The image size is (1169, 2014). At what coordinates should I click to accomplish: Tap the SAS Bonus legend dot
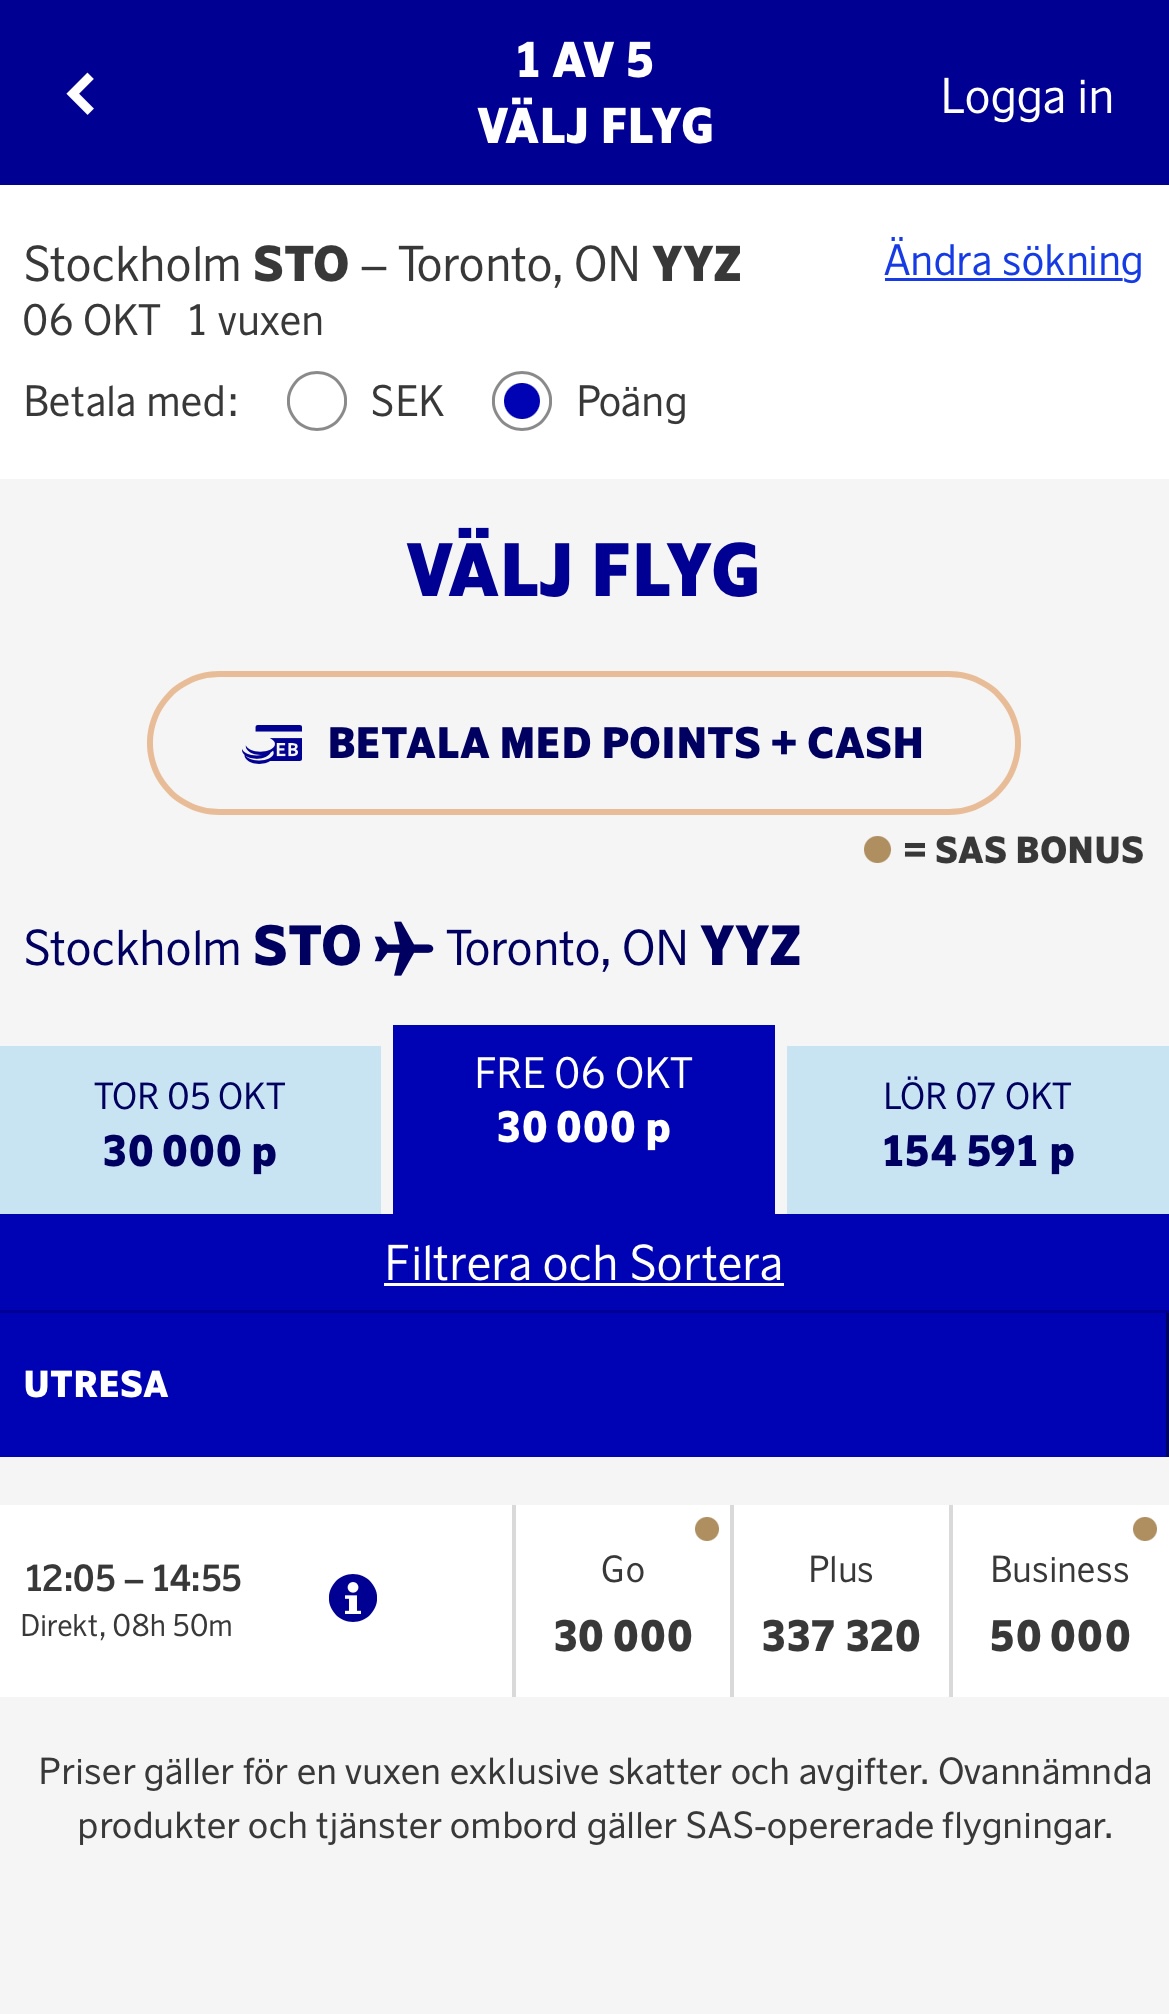click(x=877, y=850)
